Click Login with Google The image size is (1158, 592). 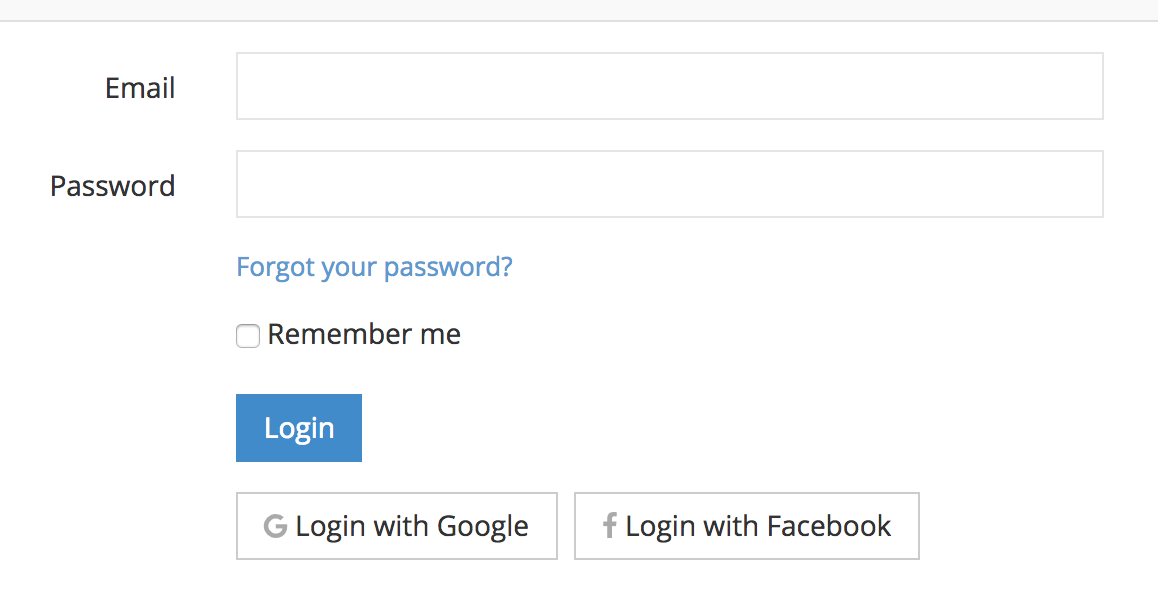[397, 525]
